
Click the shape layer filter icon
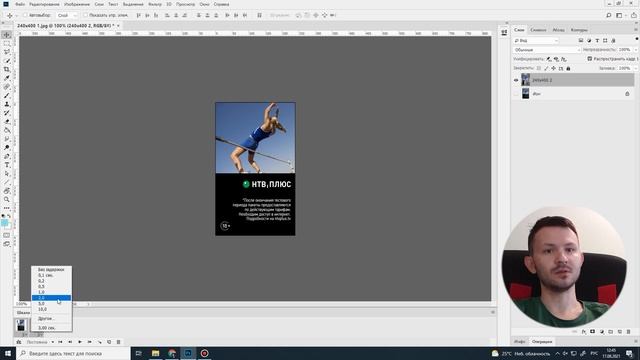(605, 41)
